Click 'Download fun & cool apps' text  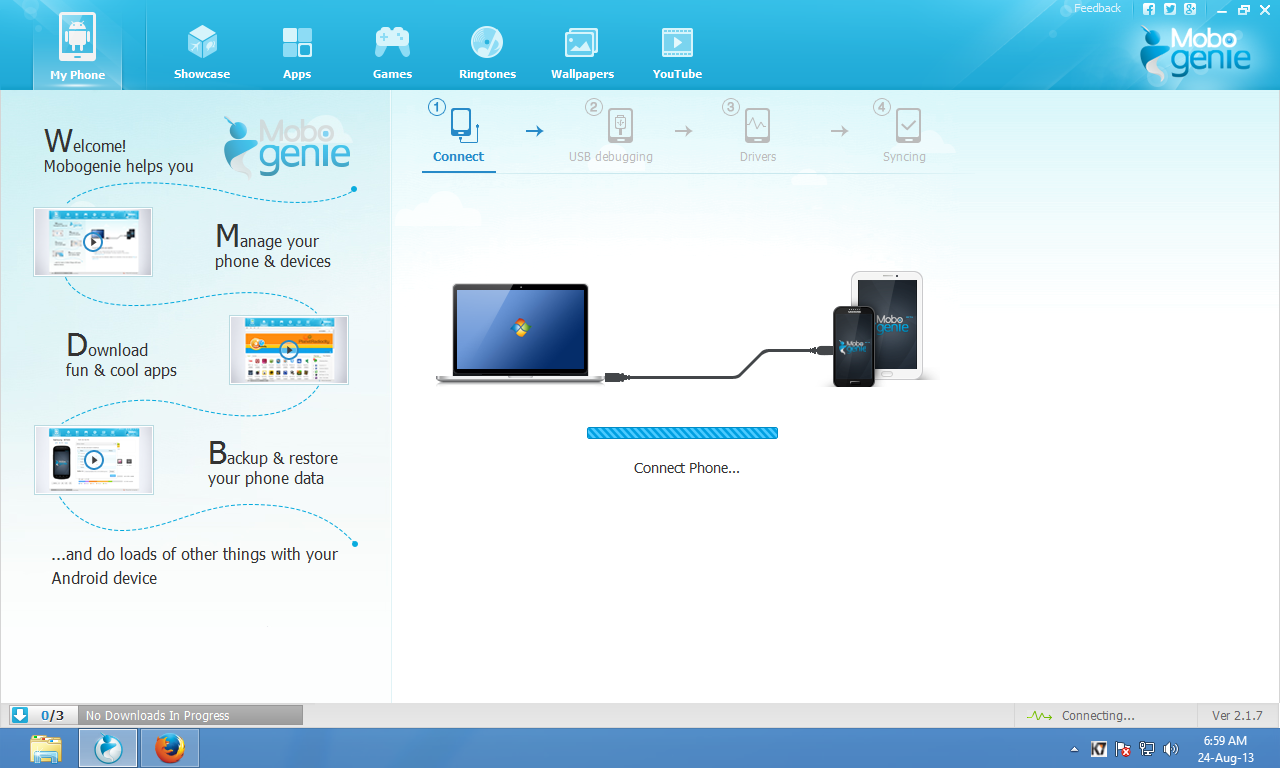(x=121, y=356)
